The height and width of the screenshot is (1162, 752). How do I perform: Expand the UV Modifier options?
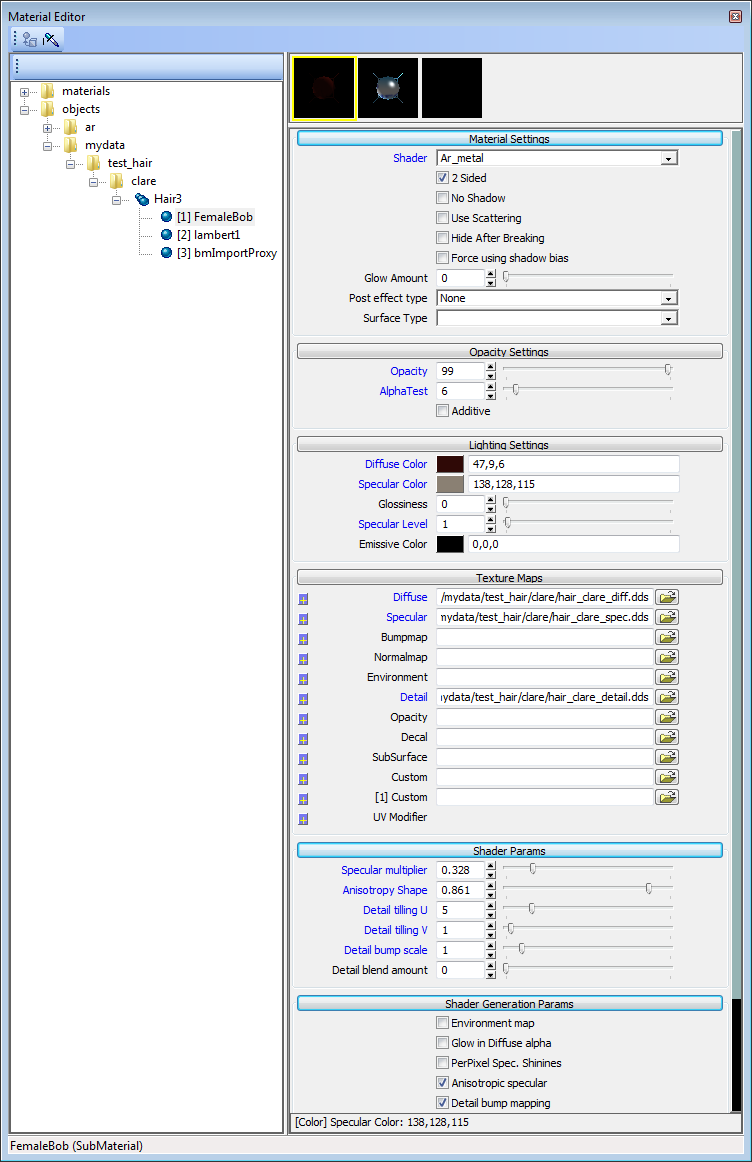(303, 819)
